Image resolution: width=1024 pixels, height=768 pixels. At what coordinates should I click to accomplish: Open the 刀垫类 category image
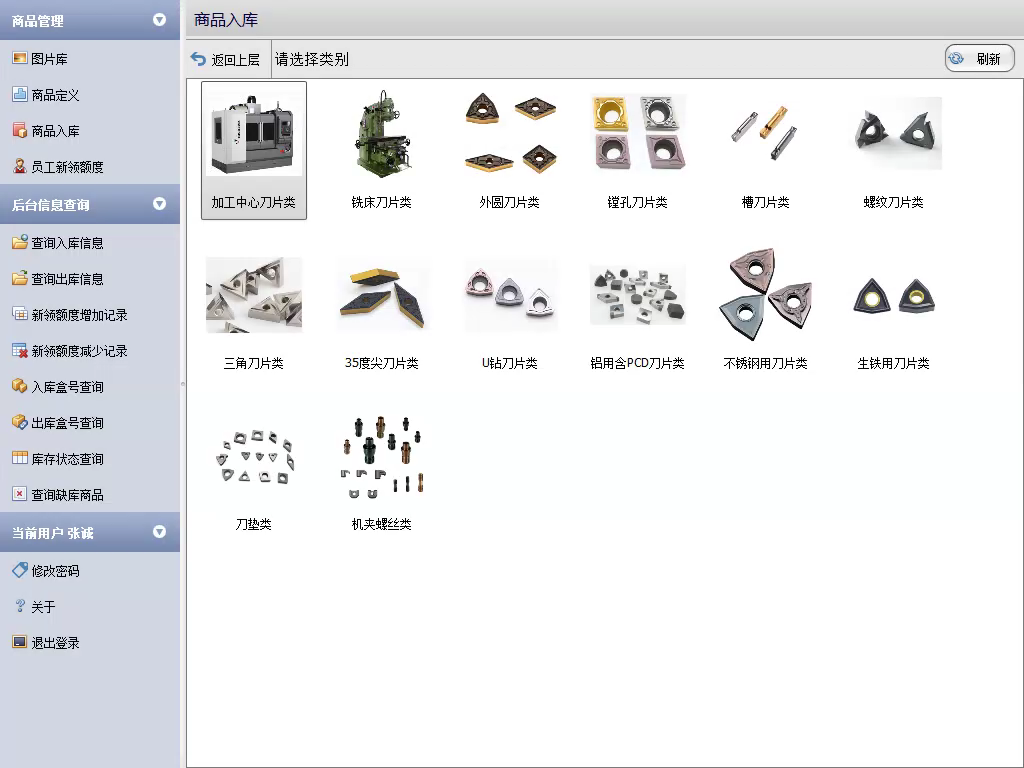tap(253, 456)
